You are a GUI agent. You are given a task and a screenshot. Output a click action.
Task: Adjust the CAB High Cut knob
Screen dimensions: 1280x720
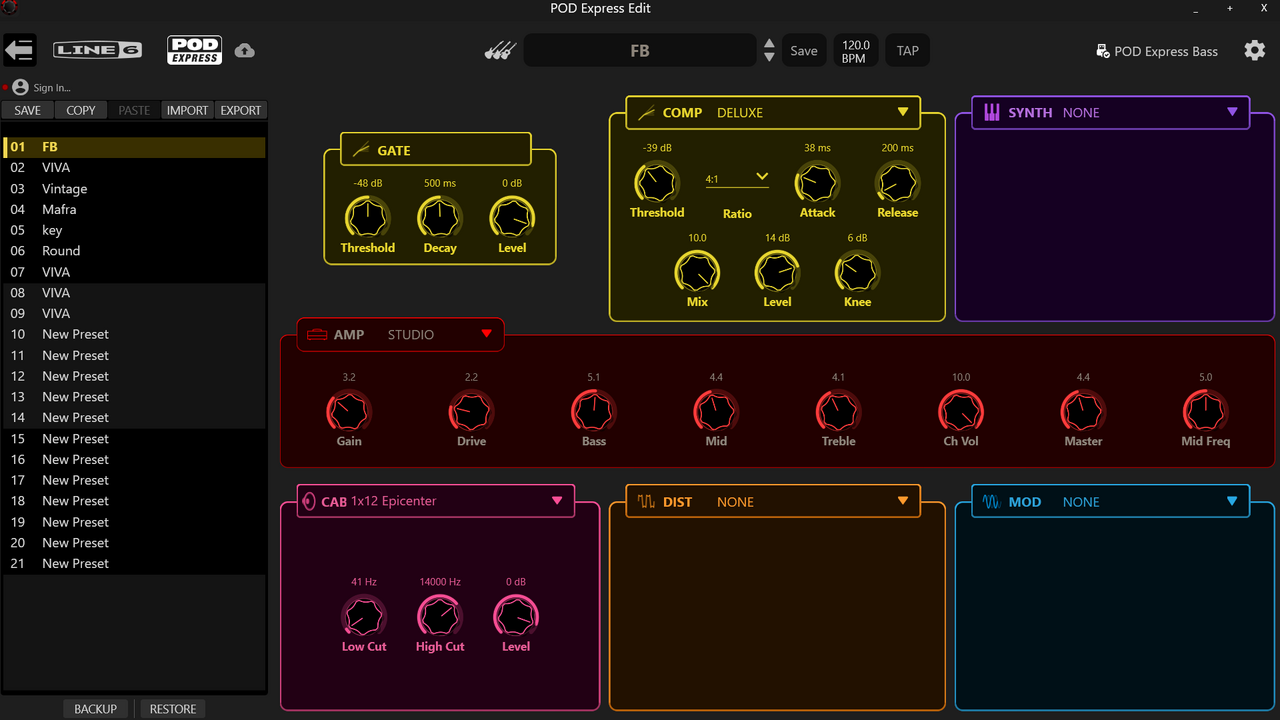click(440, 616)
